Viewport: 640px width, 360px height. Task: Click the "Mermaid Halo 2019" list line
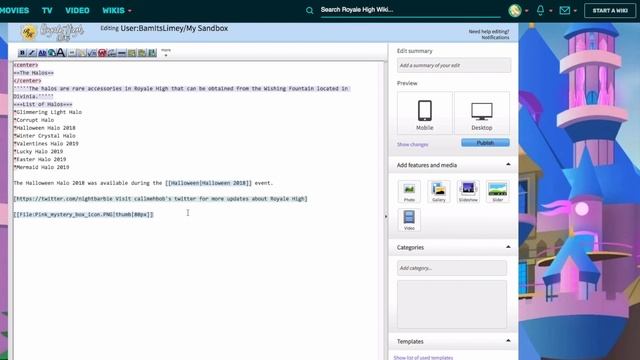[x=41, y=167]
